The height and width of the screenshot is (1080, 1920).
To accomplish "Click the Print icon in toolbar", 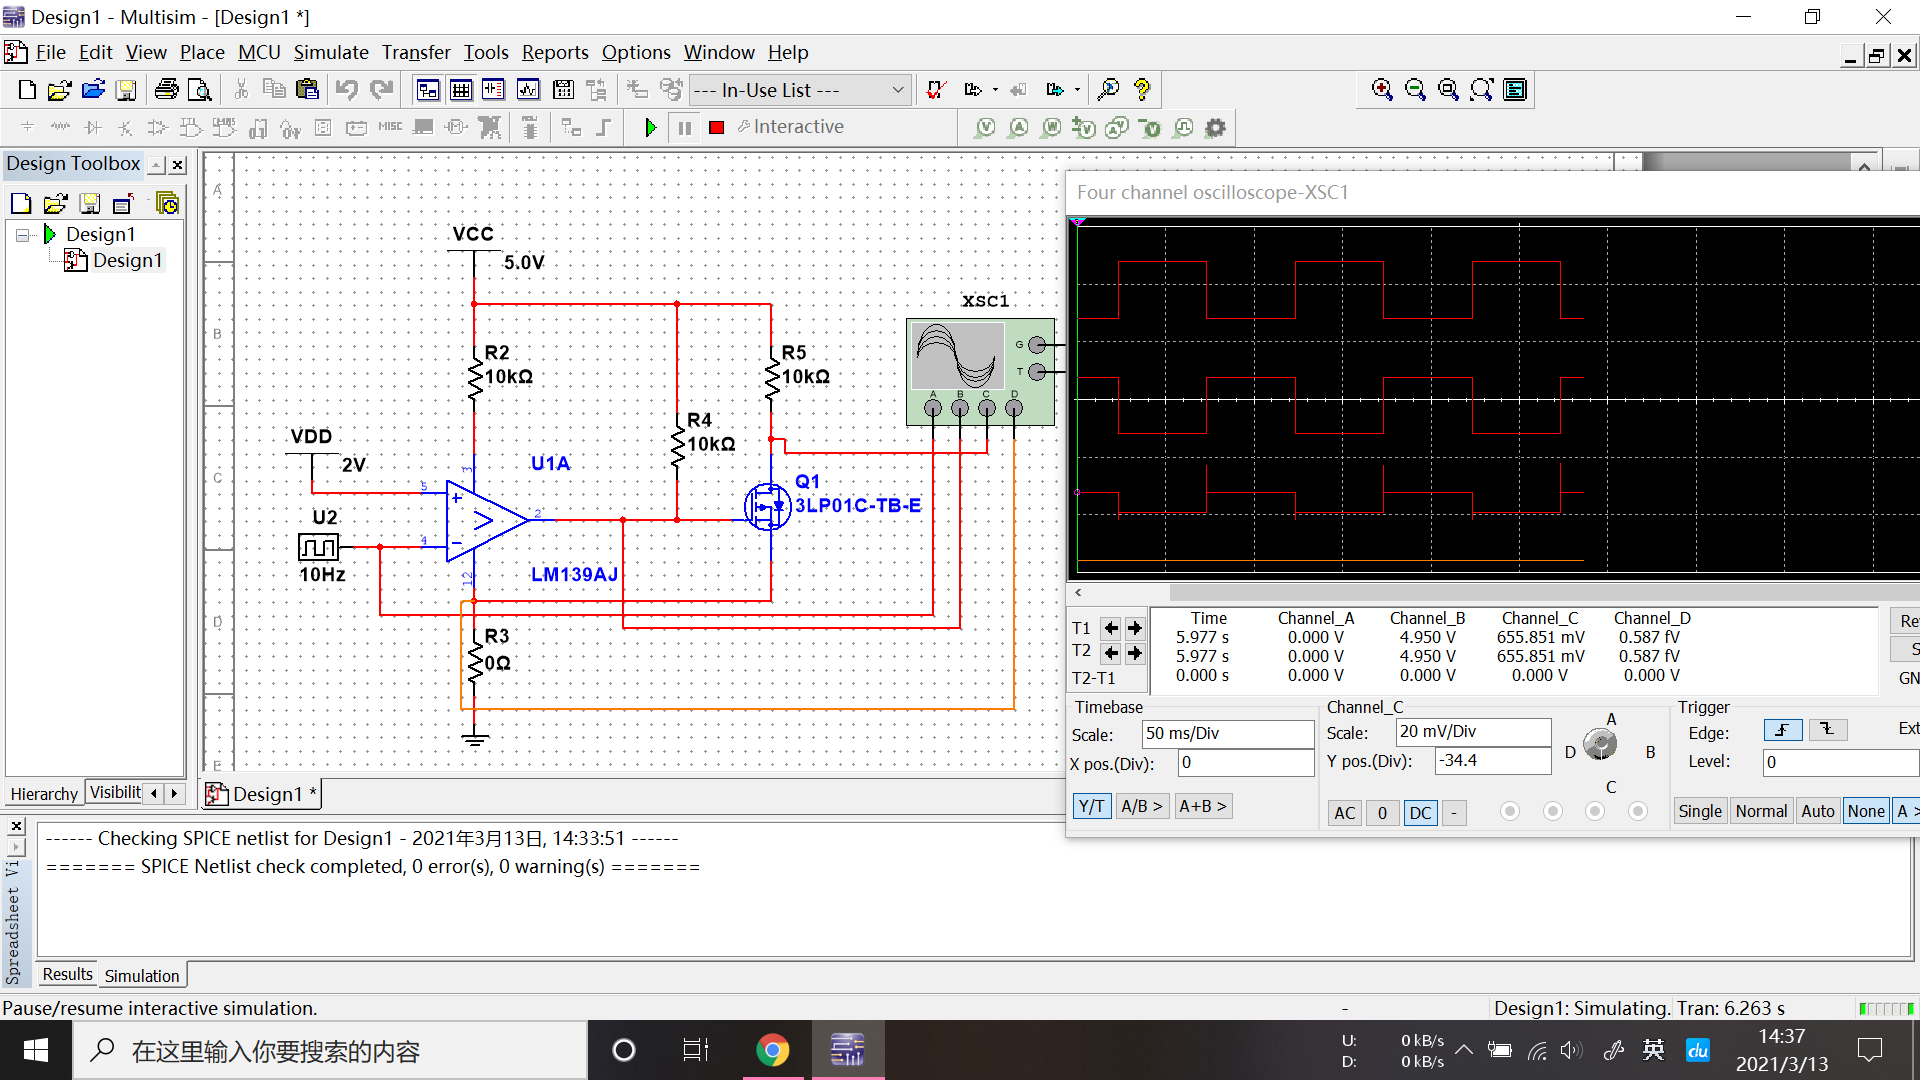I will click(x=166, y=90).
